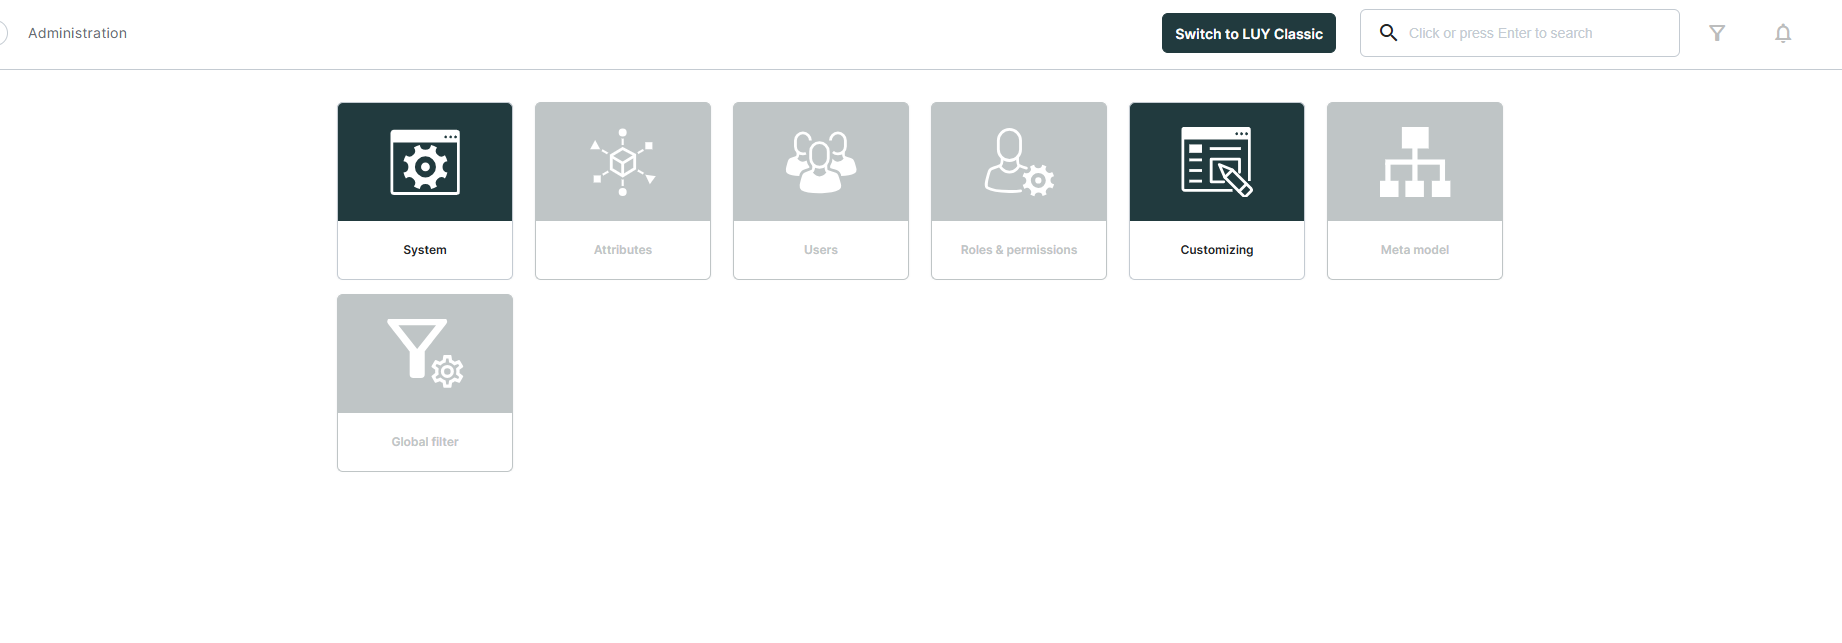Viewport: 1842px width, 643px height.
Task: Open the Global filter funnel-gear icon
Action: (425, 354)
